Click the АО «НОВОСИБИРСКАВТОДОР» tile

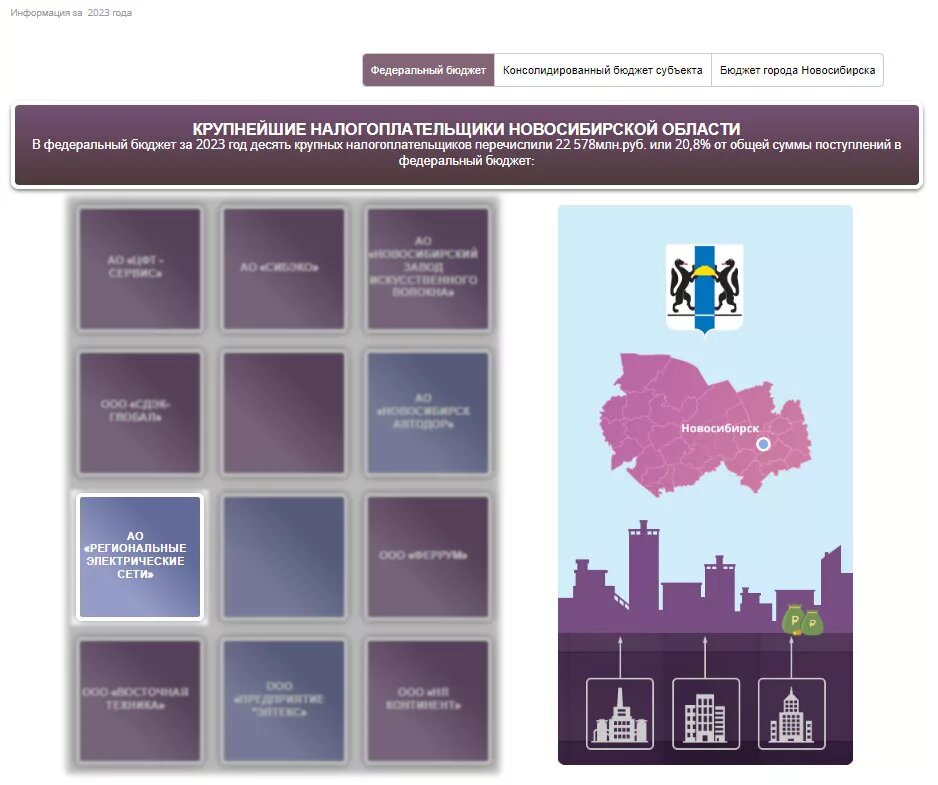[428, 413]
